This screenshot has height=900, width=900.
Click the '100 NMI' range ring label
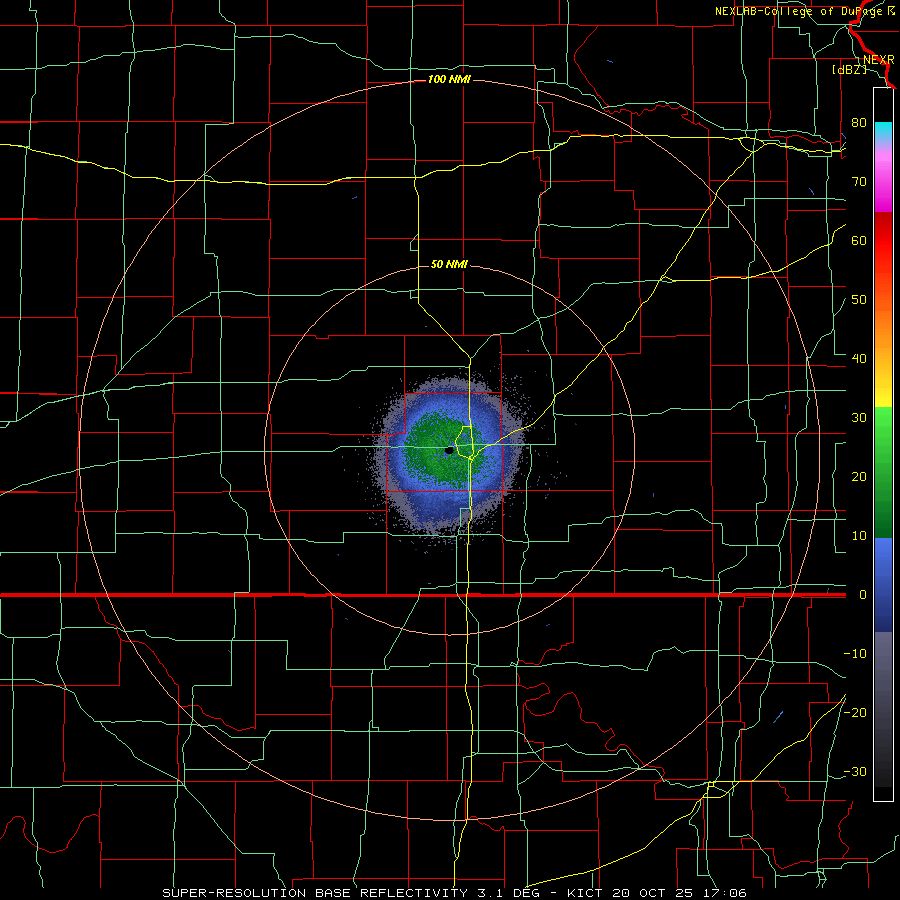pyautogui.click(x=449, y=79)
